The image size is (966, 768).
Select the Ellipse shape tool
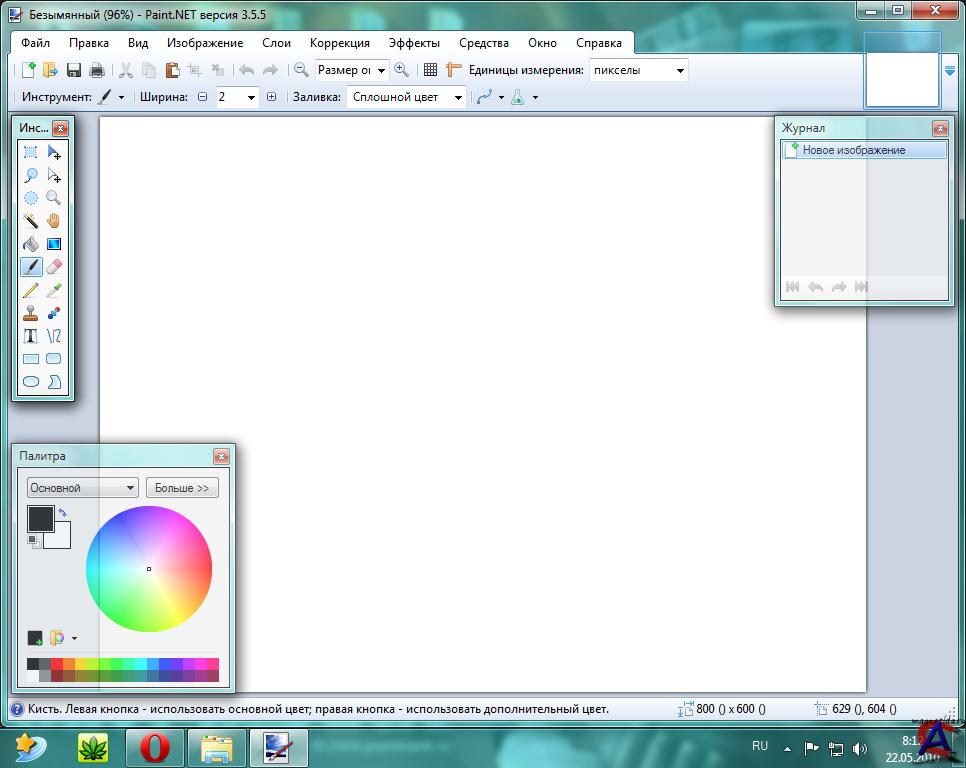point(31,382)
